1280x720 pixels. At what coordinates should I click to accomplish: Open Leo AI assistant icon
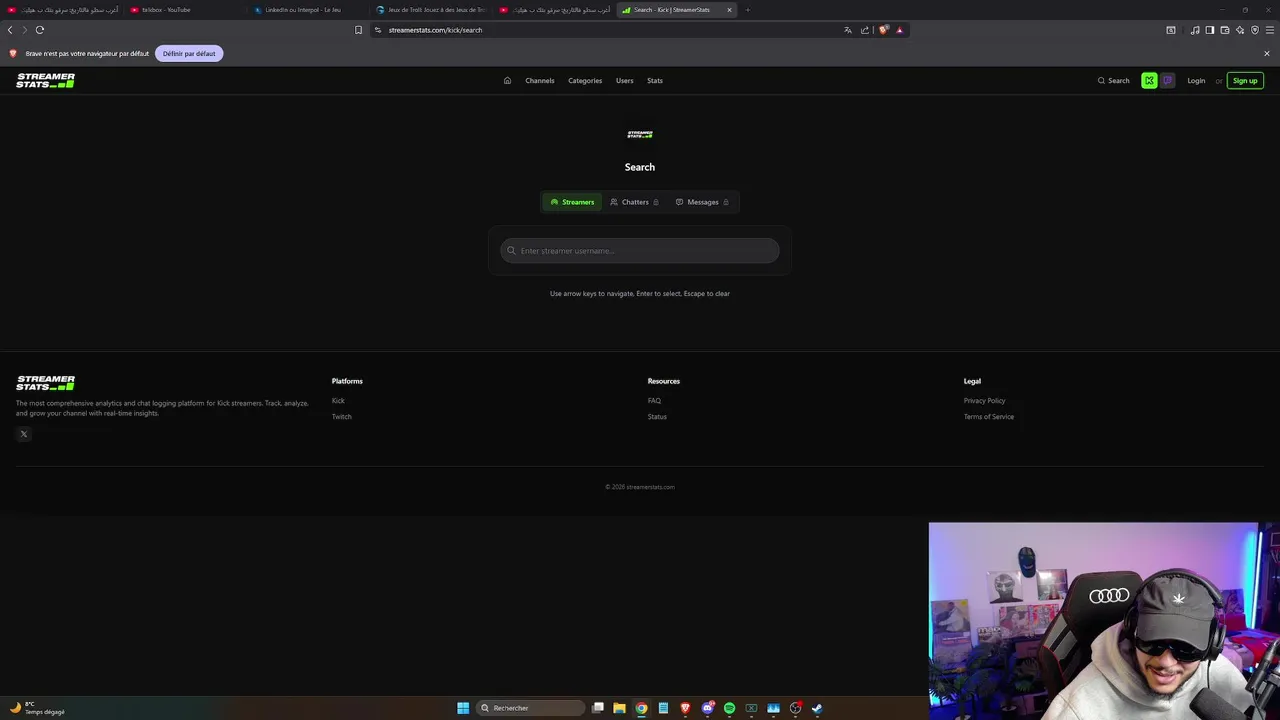tap(1240, 30)
